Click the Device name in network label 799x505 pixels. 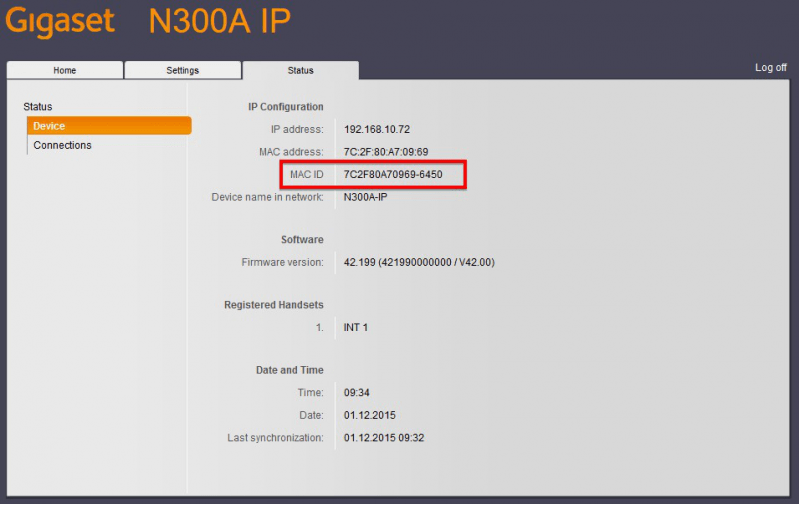pyautogui.click(x=268, y=197)
